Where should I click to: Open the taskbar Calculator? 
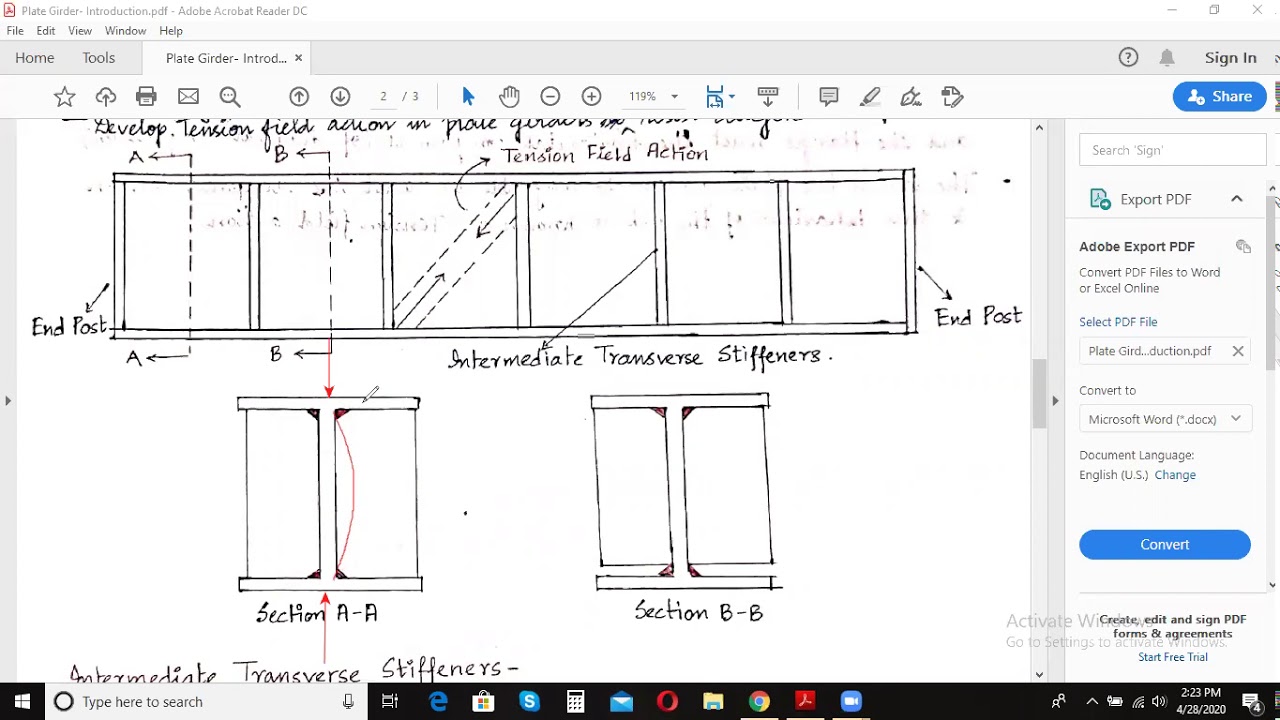(575, 702)
